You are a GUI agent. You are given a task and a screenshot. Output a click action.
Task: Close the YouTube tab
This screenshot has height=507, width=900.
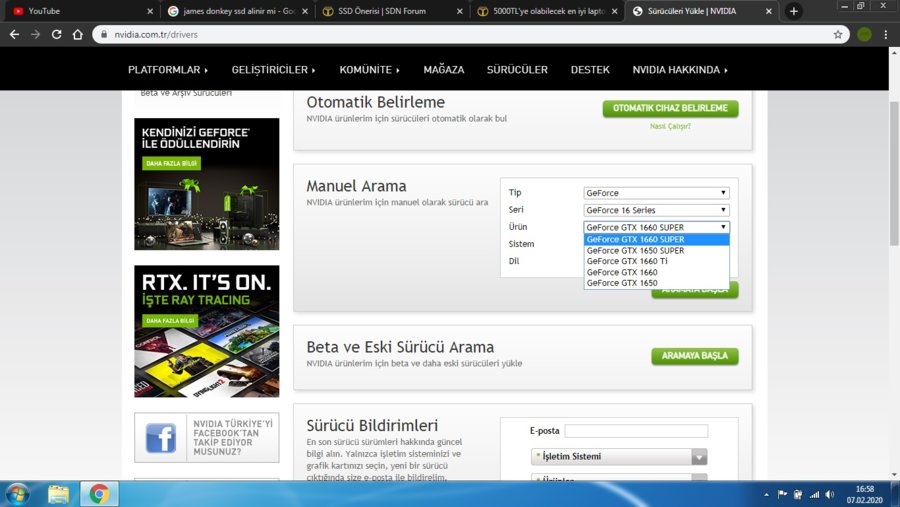coord(150,11)
